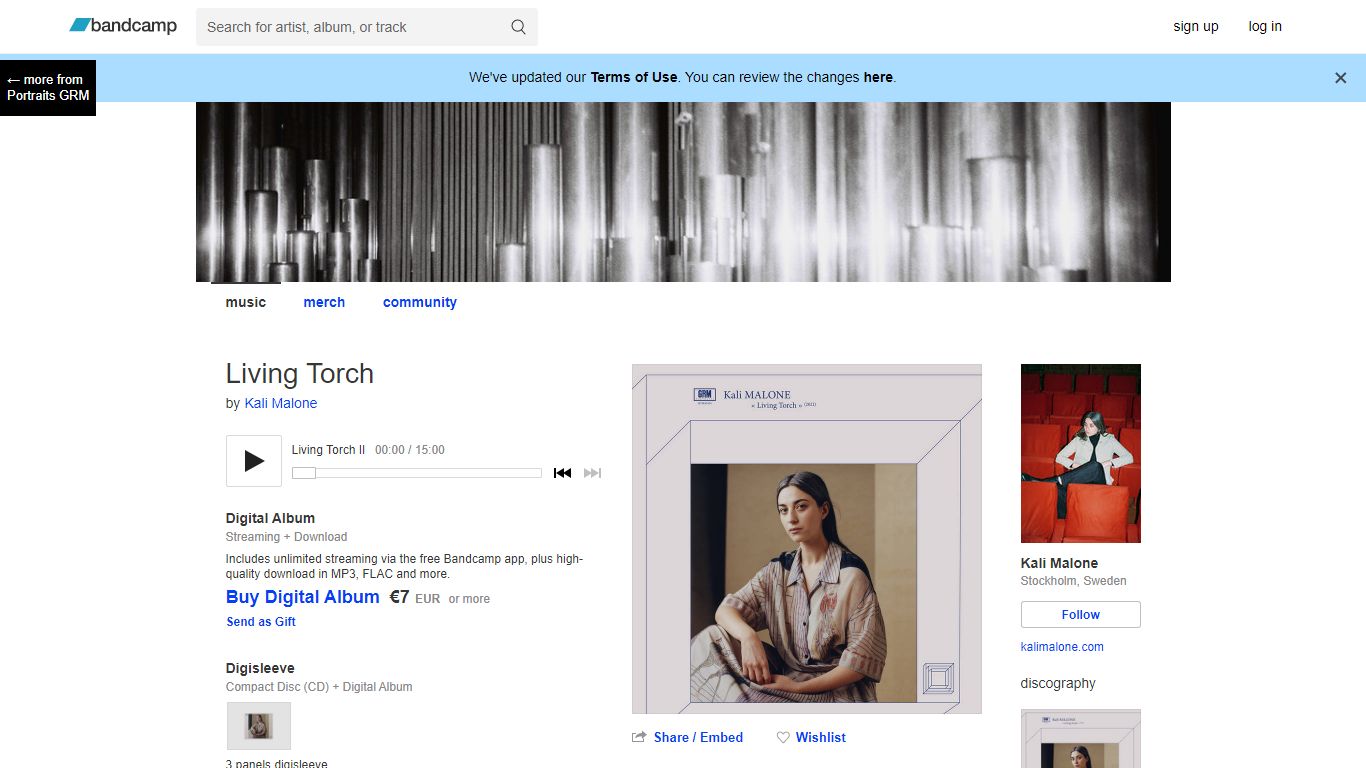Open the Kali Malone artist link
The height and width of the screenshot is (768, 1366).
click(281, 403)
